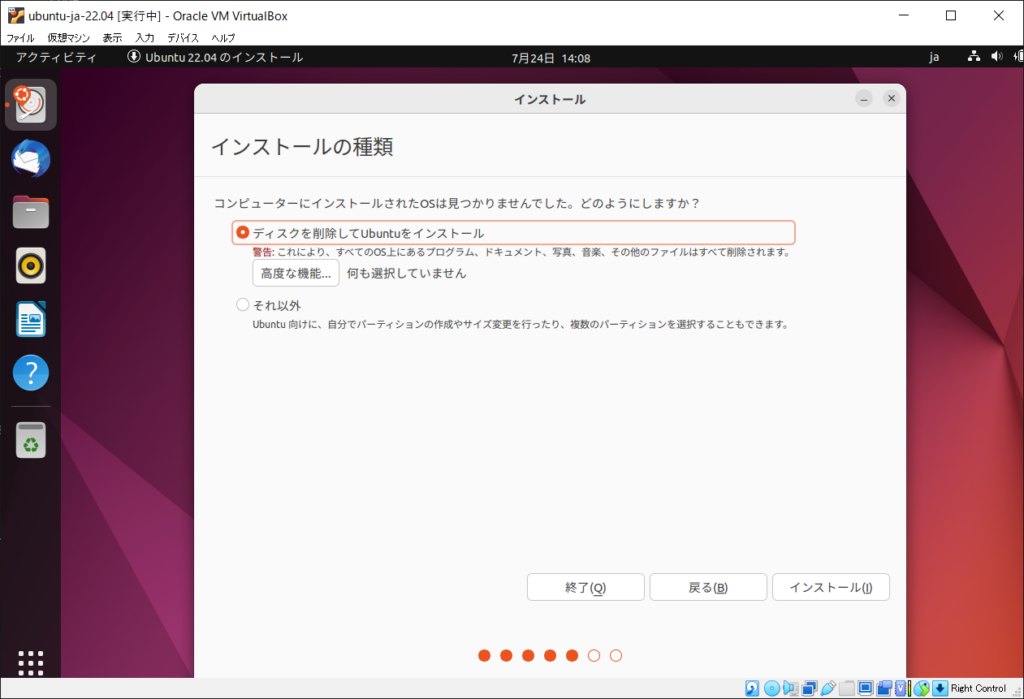Click VirtualBox mouse integration status icon
1024x699 pixels.
tap(921, 688)
